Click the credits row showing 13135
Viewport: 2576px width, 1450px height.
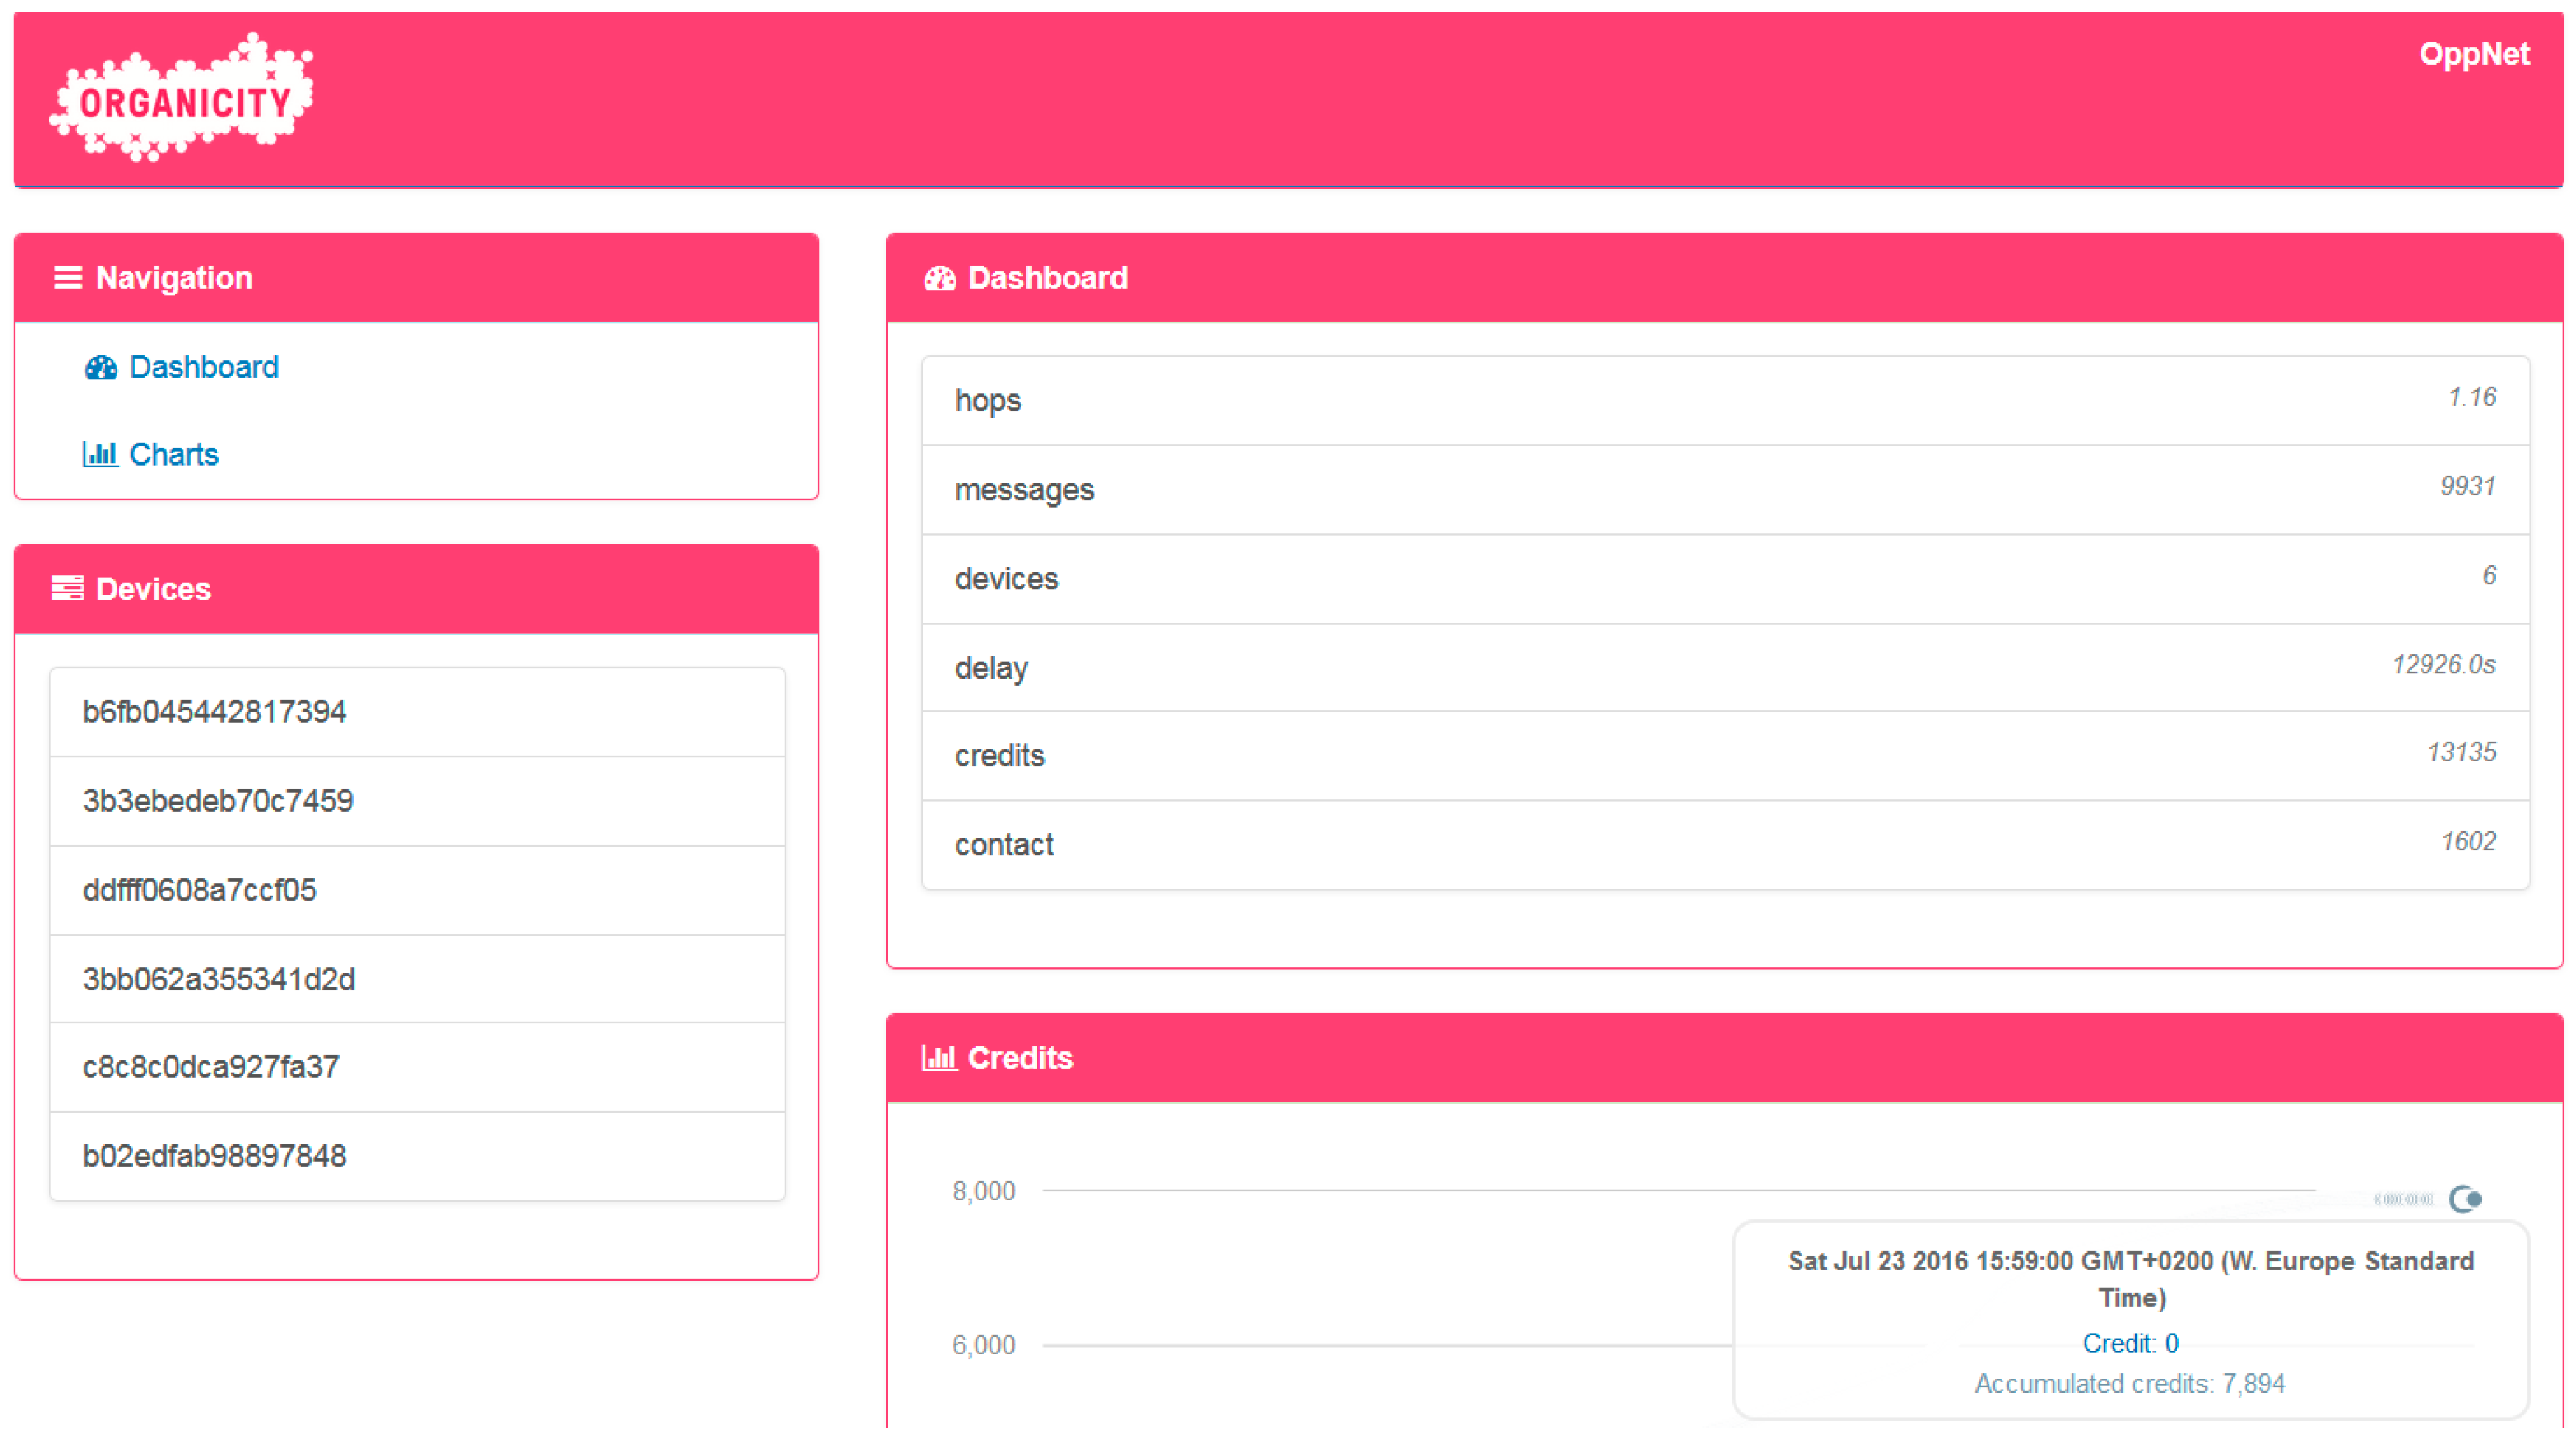[1724, 756]
